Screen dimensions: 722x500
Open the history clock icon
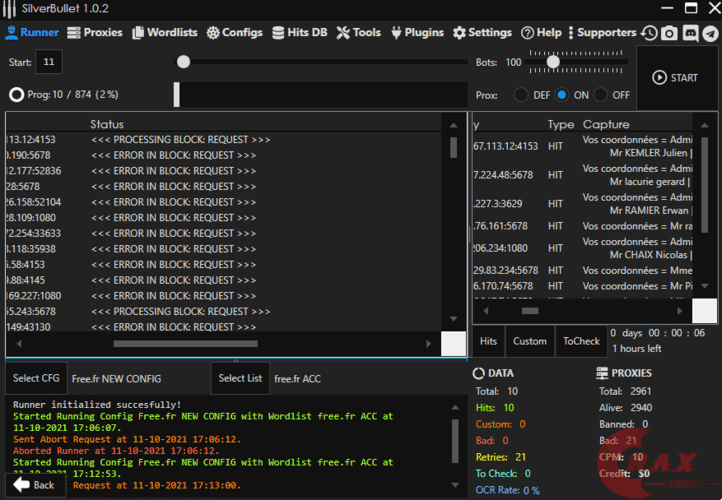point(650,33)
